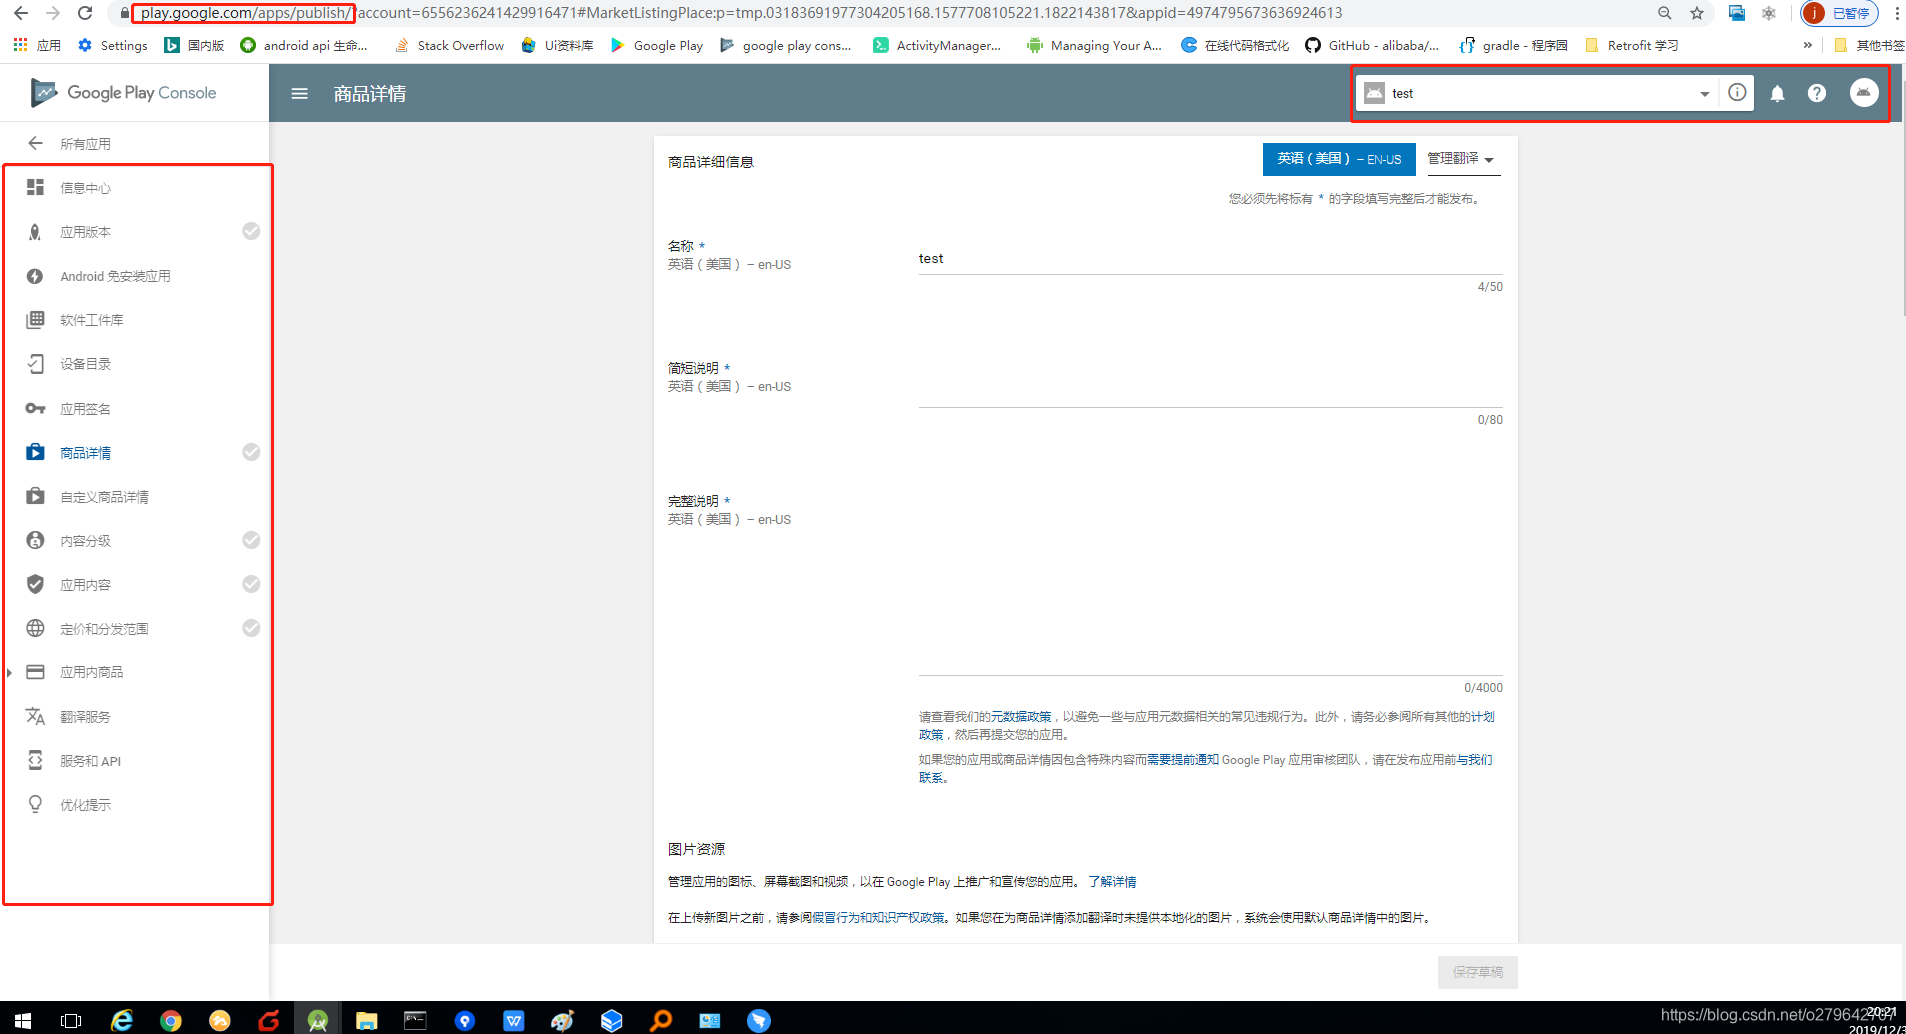Screen dimensions: 1906x1034
Task: Reload the page in Chrome
Action: pyautogui.click(x=86, y=13)
